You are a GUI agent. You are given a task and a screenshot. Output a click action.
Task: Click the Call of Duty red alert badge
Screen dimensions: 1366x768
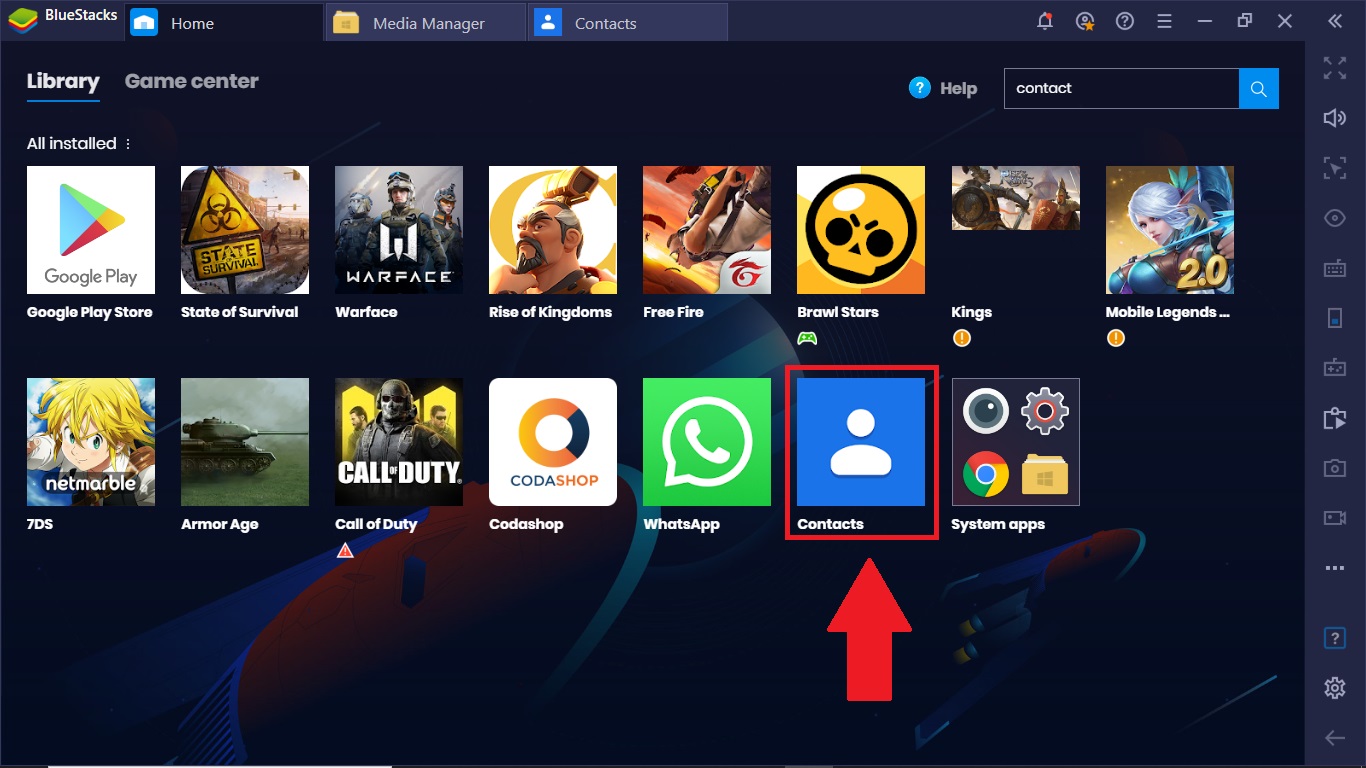click(345, 550)
